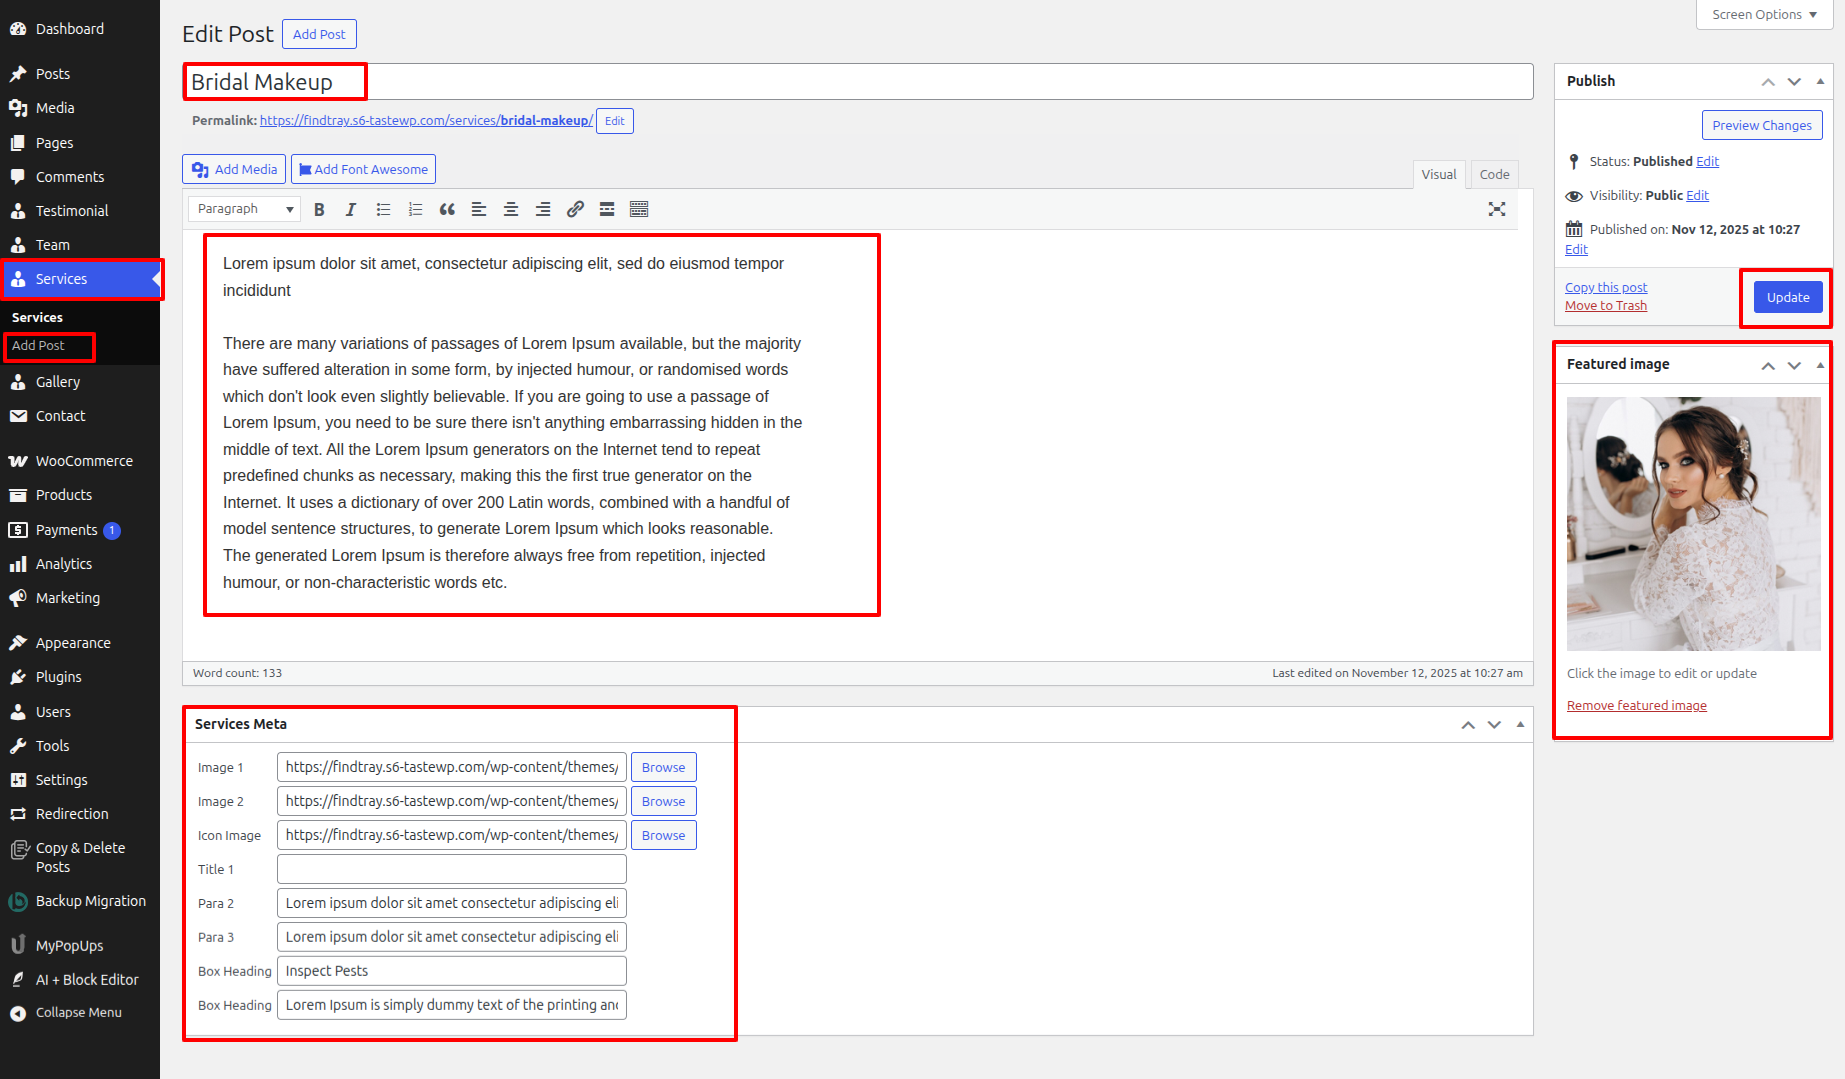
Task: Open the Gallery menu in sidebar
Action: (x=58, y=382)
